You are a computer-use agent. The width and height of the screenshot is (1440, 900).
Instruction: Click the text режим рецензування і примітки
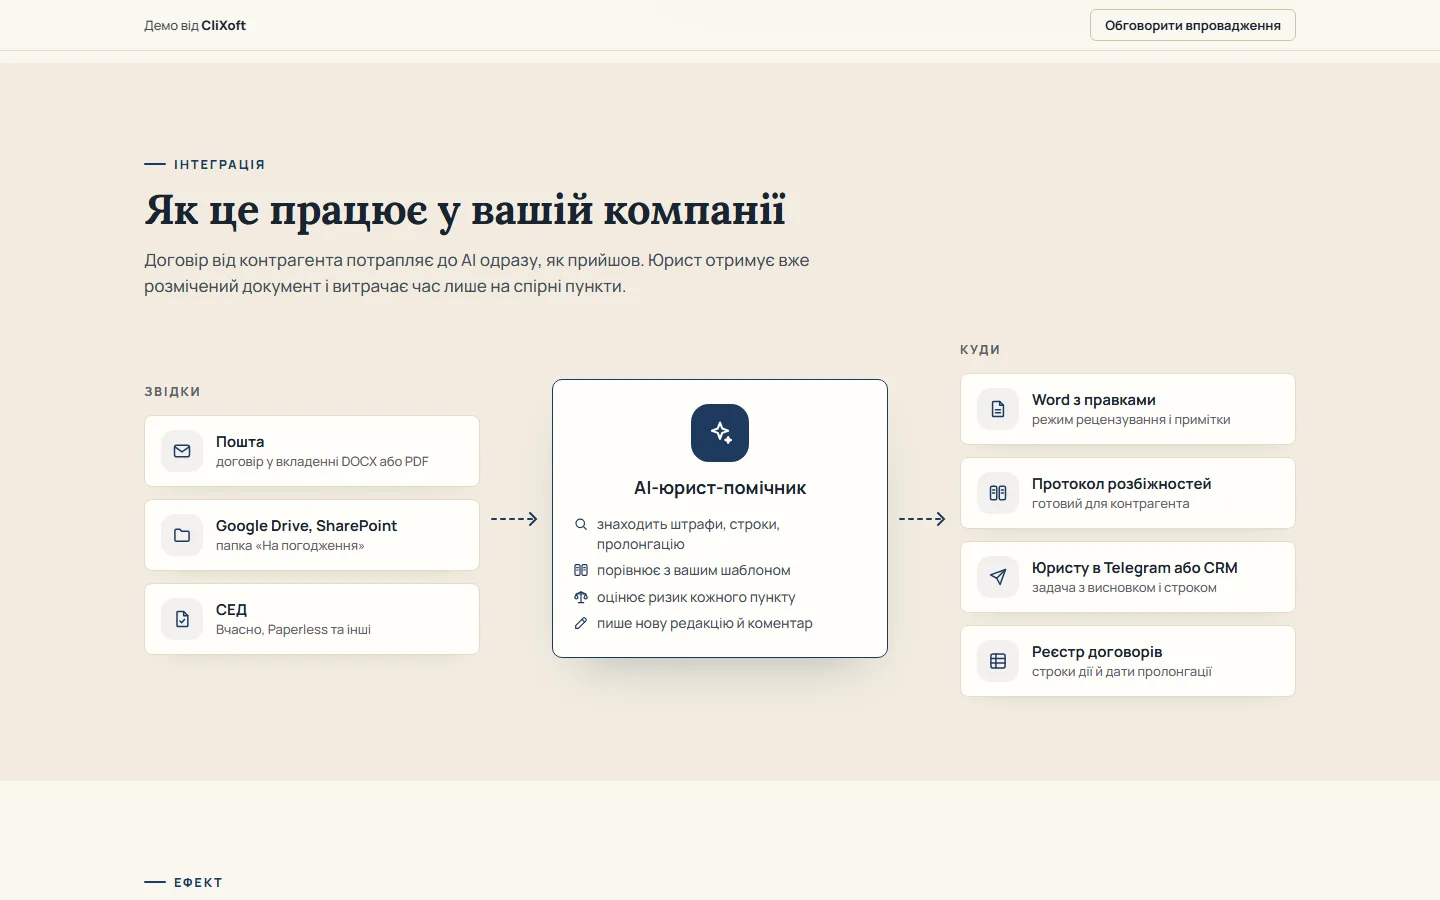click(x=1131, y=420)
